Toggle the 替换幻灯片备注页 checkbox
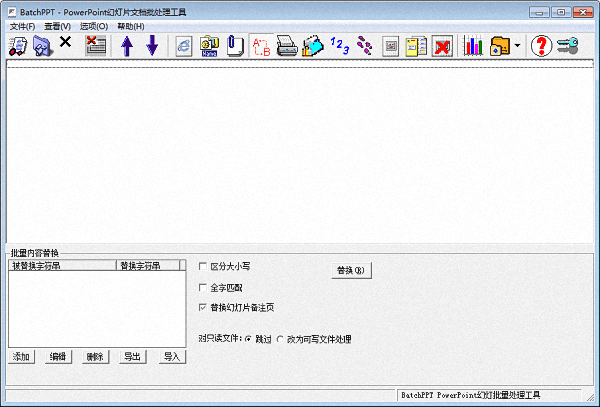Screen dimensions: 600x407 (203, 308)
